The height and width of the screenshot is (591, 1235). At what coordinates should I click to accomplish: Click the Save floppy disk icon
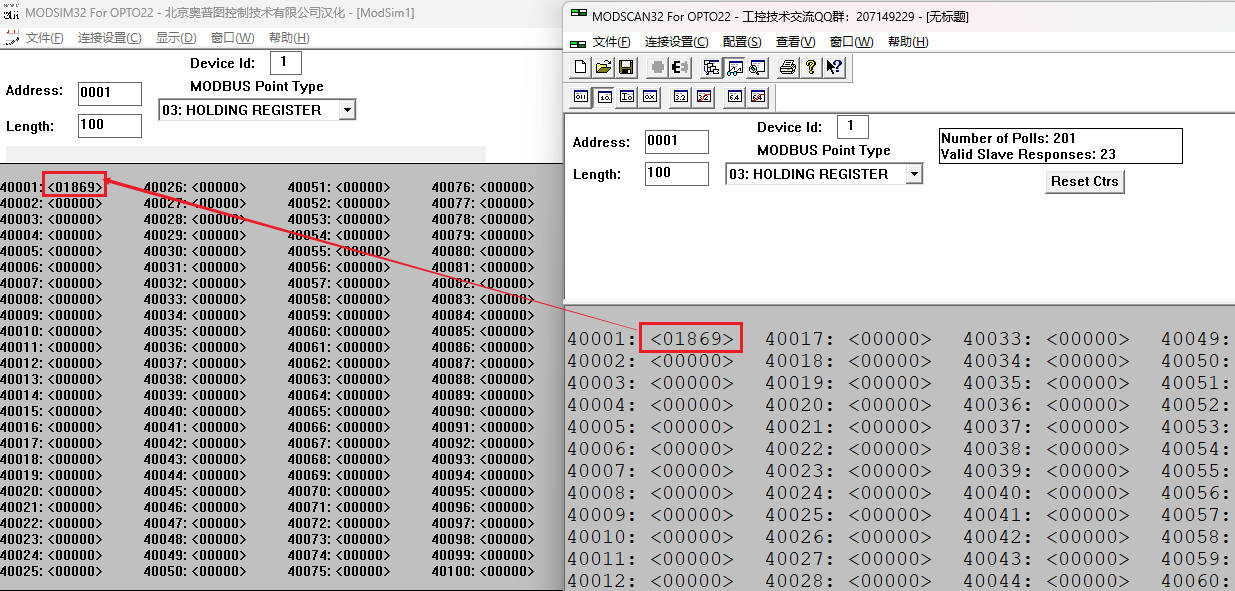(x=626, y=67)
